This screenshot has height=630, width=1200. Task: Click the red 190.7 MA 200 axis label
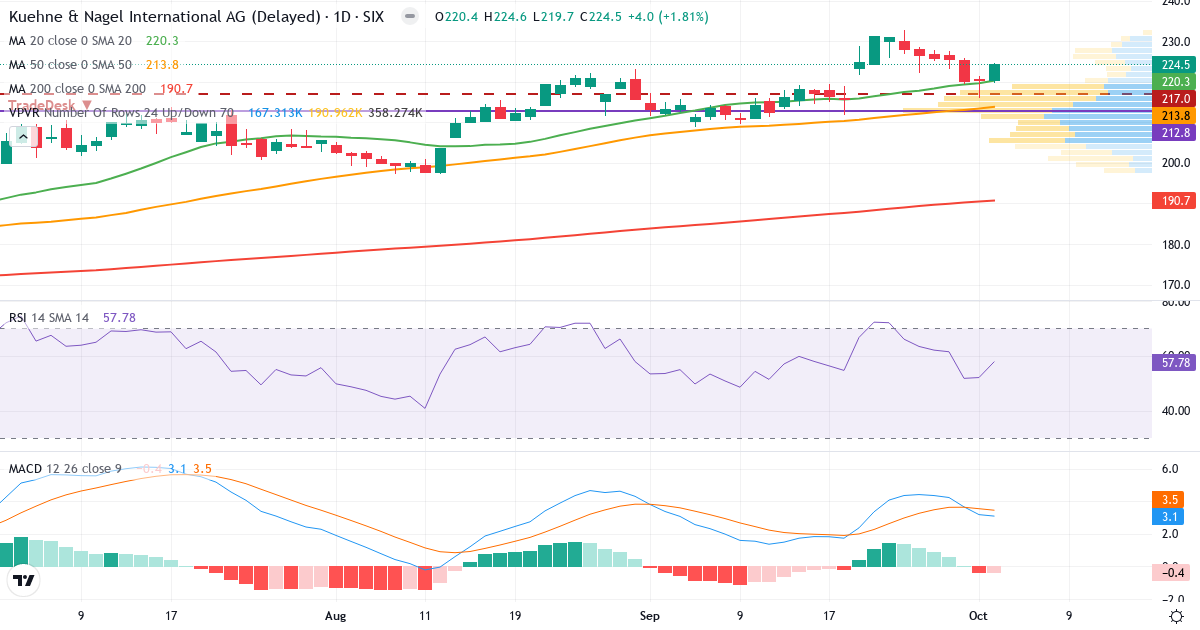click(x=1173, y=201)
